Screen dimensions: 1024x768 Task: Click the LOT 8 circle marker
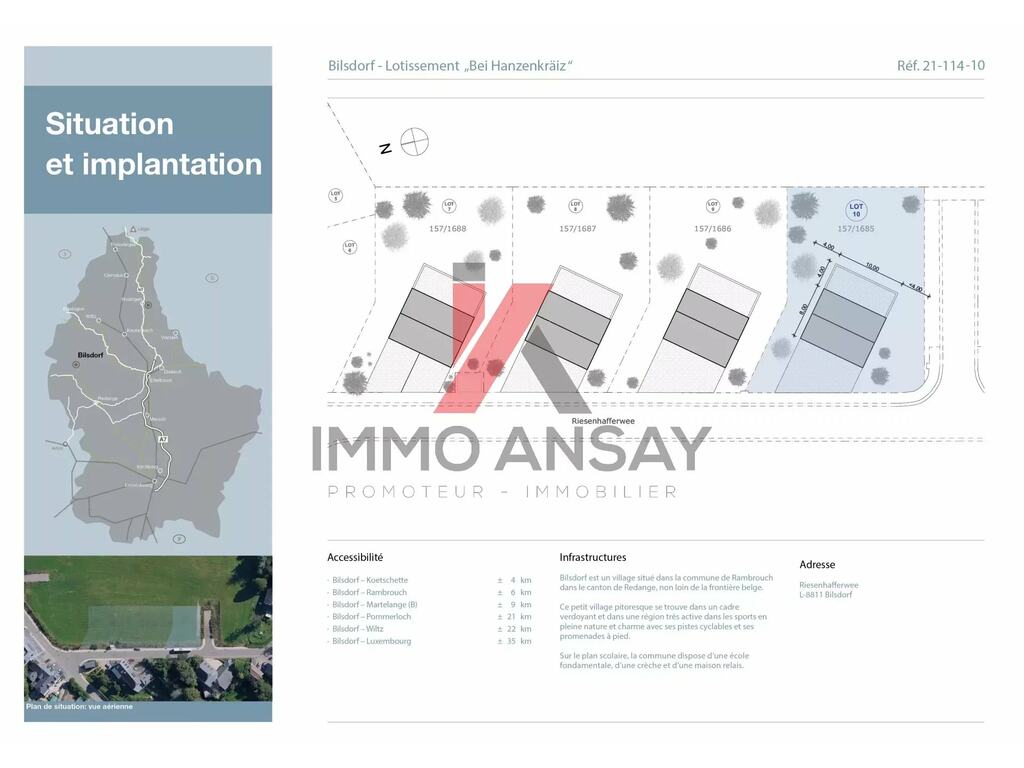(x=575, y=206)
